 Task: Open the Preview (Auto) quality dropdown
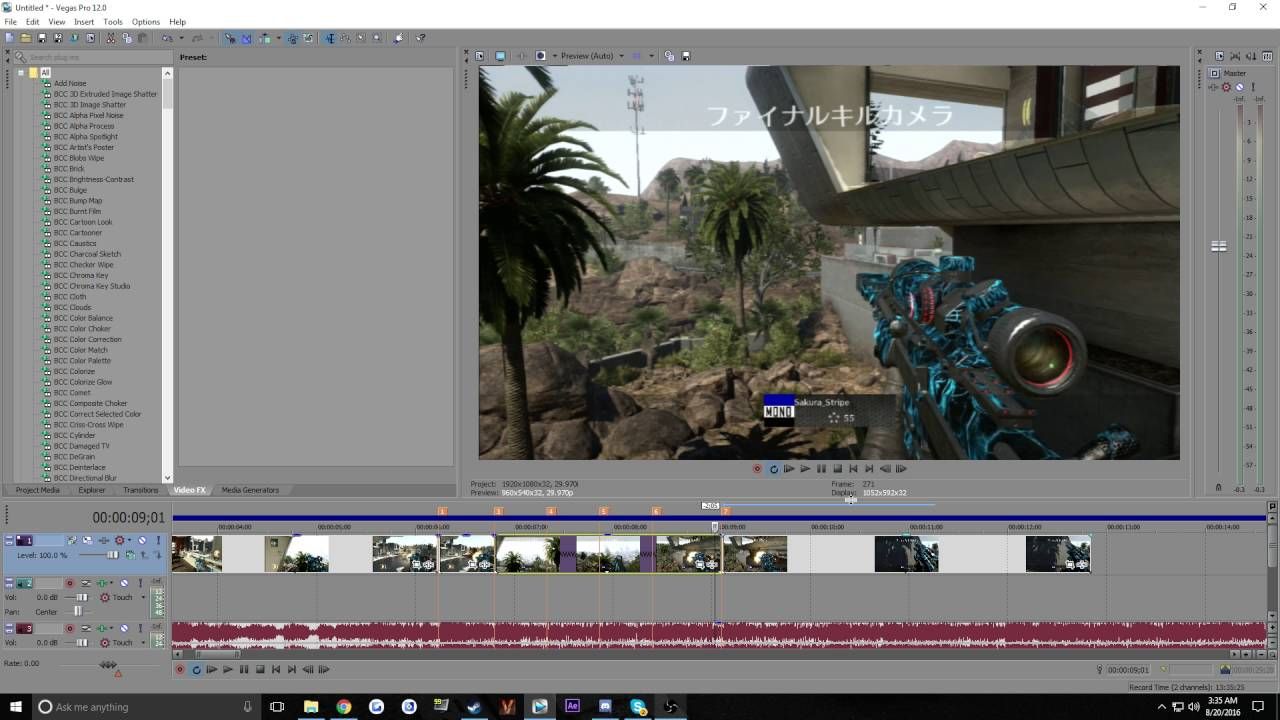(x=621, y=56)
